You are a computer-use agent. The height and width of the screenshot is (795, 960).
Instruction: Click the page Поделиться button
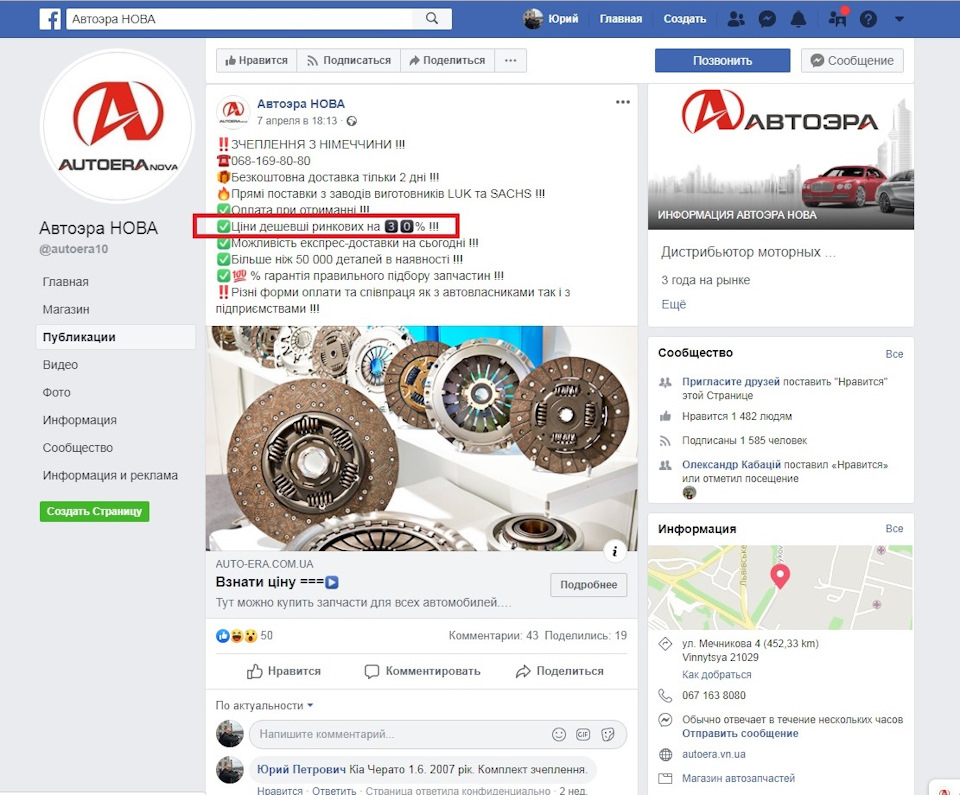tap(447, 60)
